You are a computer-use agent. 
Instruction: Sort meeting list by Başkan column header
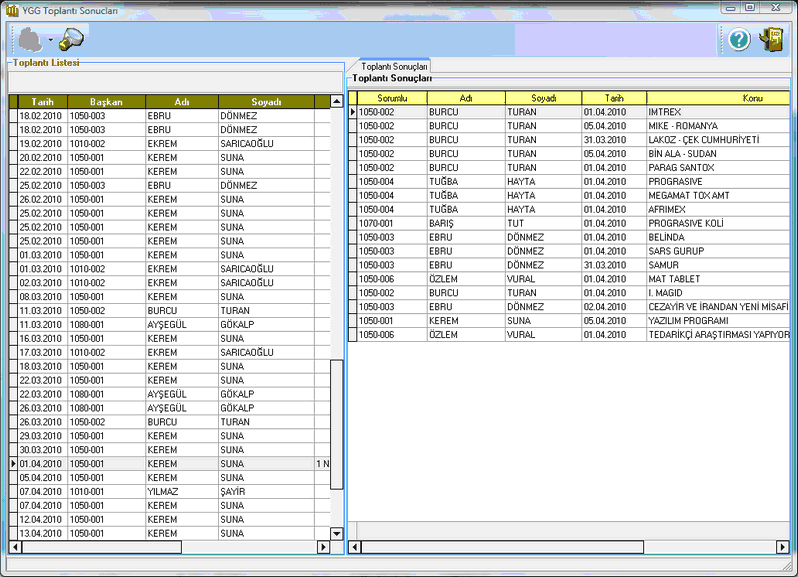[106, 102]
